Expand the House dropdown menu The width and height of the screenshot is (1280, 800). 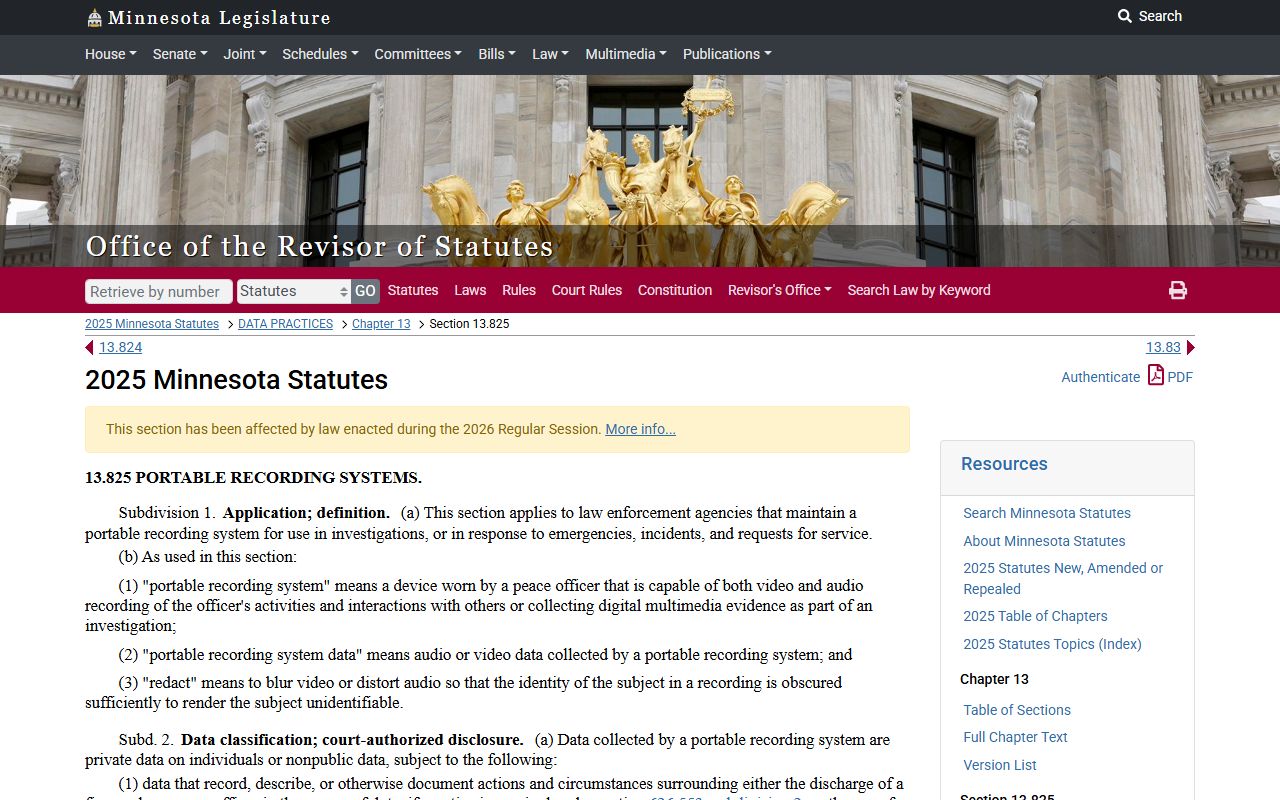[111, 54]
